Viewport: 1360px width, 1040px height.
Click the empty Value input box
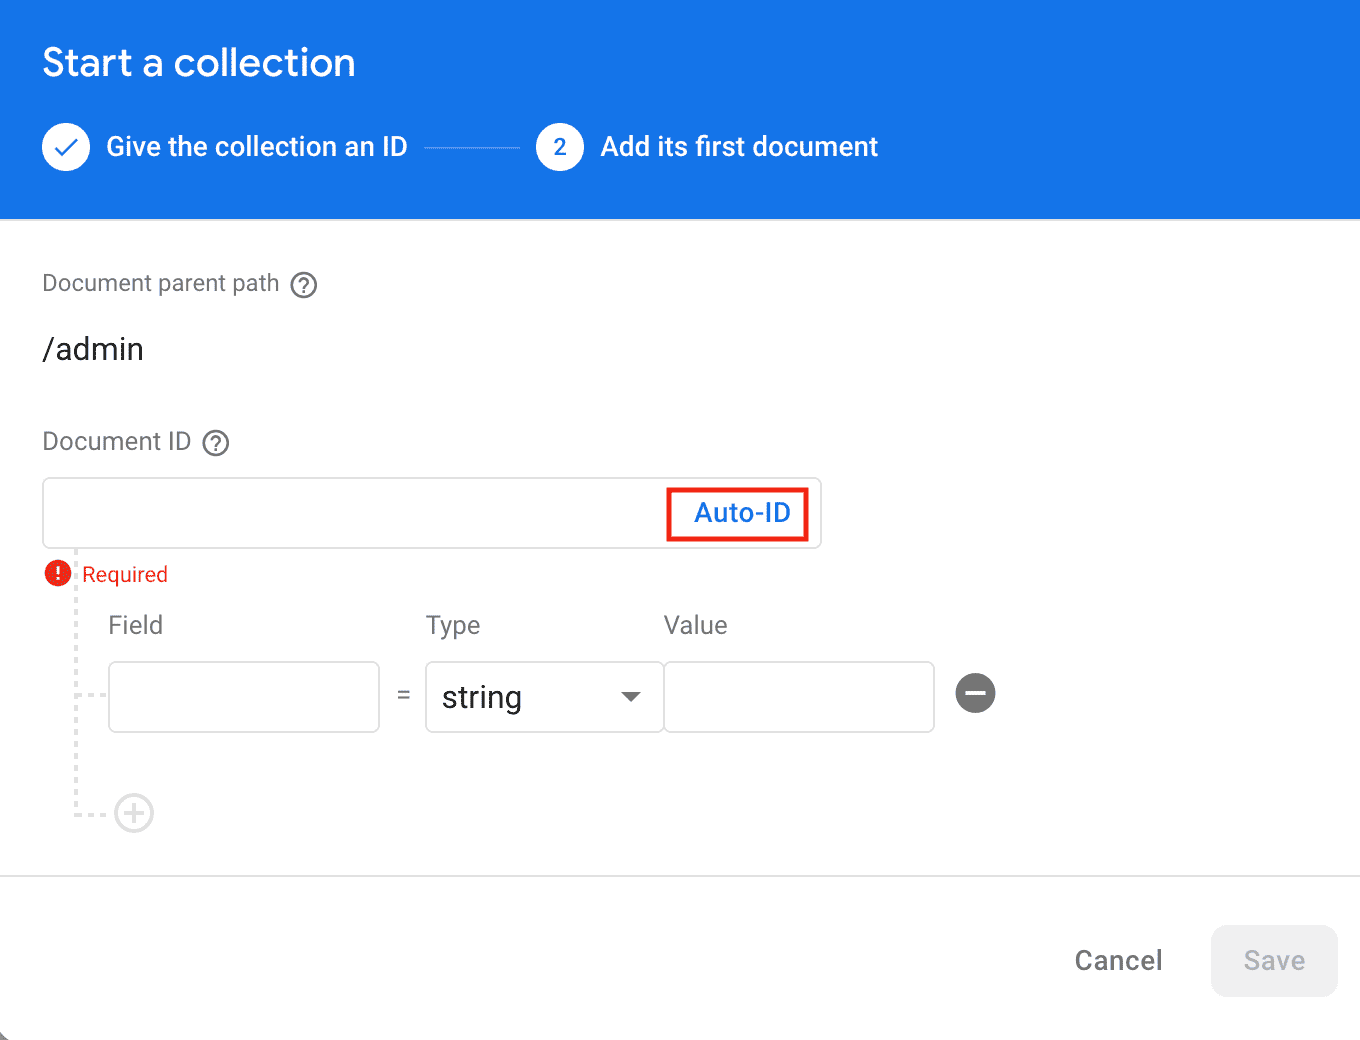click(798, 697)
